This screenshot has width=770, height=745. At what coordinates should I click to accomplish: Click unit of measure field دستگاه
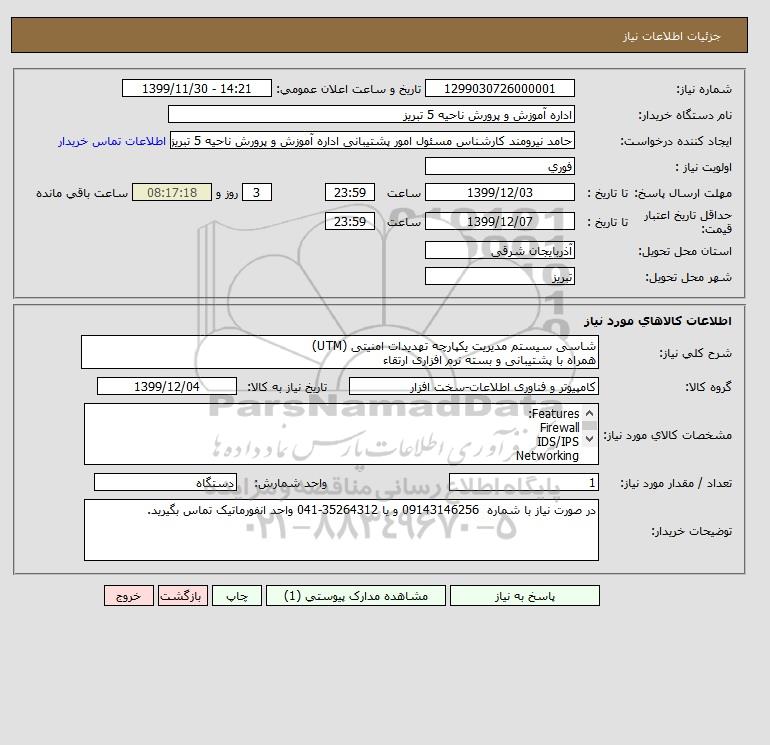pos(165,483)
